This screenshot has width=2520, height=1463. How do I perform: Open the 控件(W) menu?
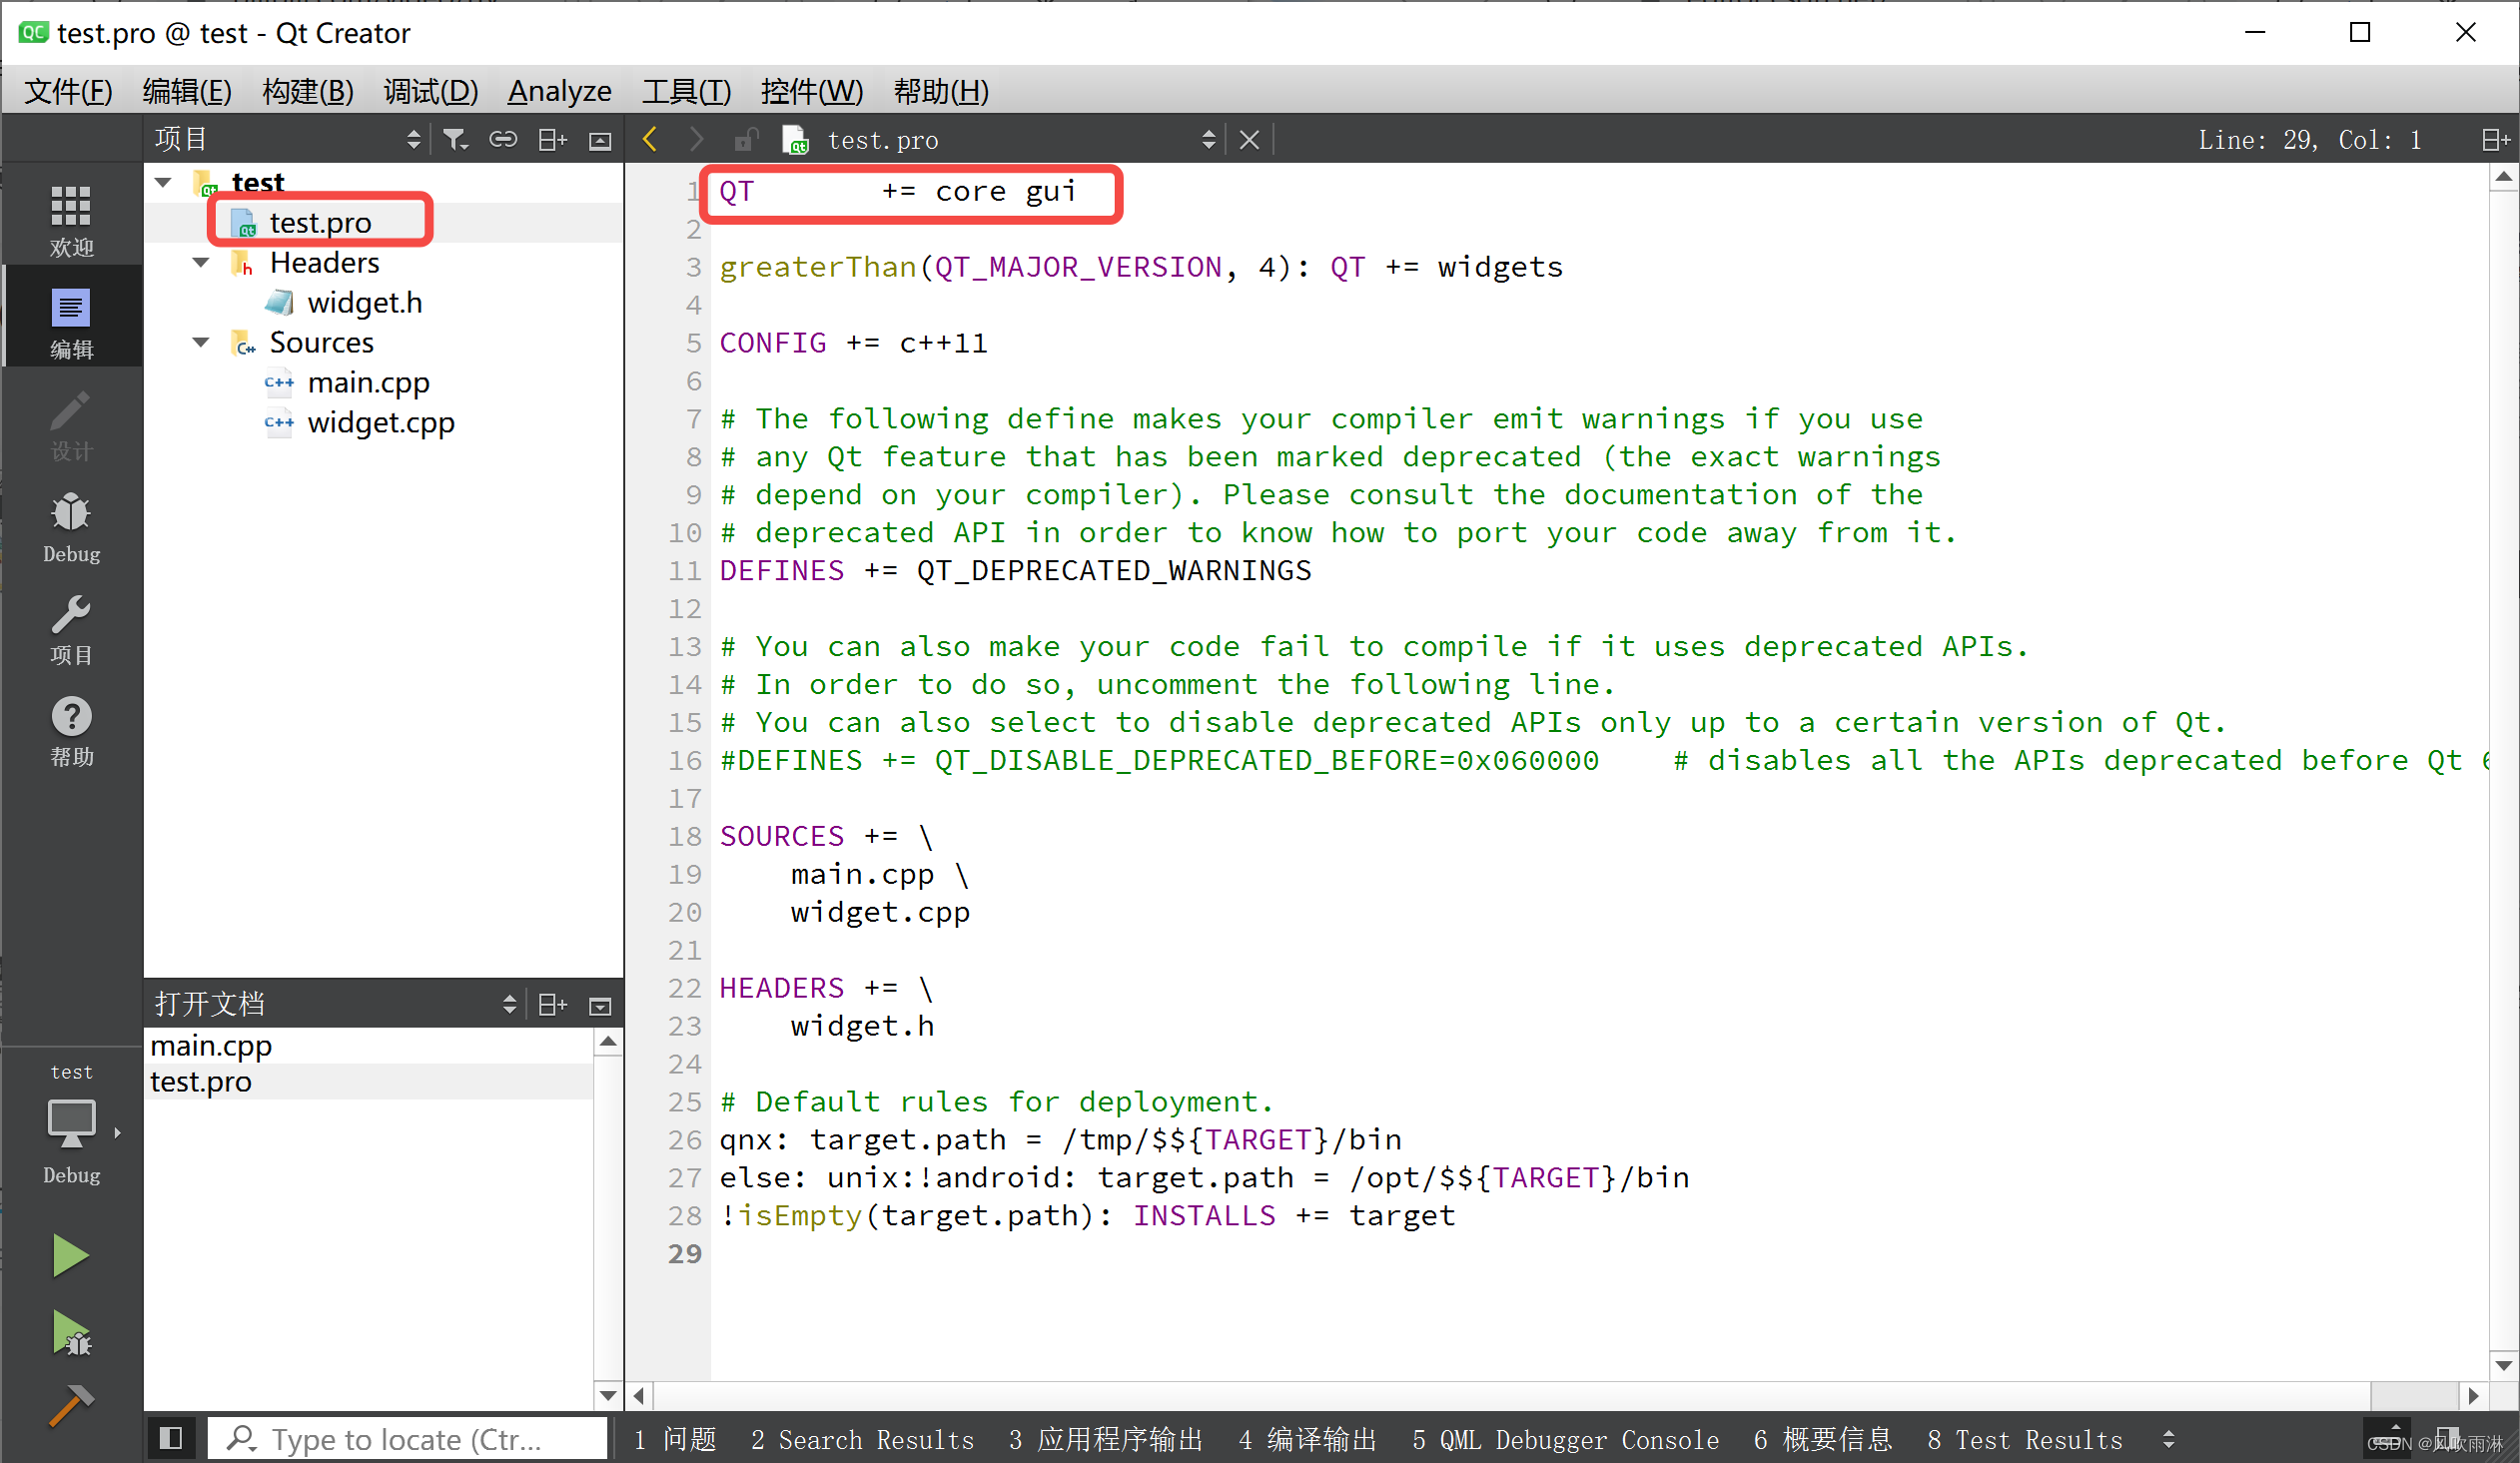(811, 91)
